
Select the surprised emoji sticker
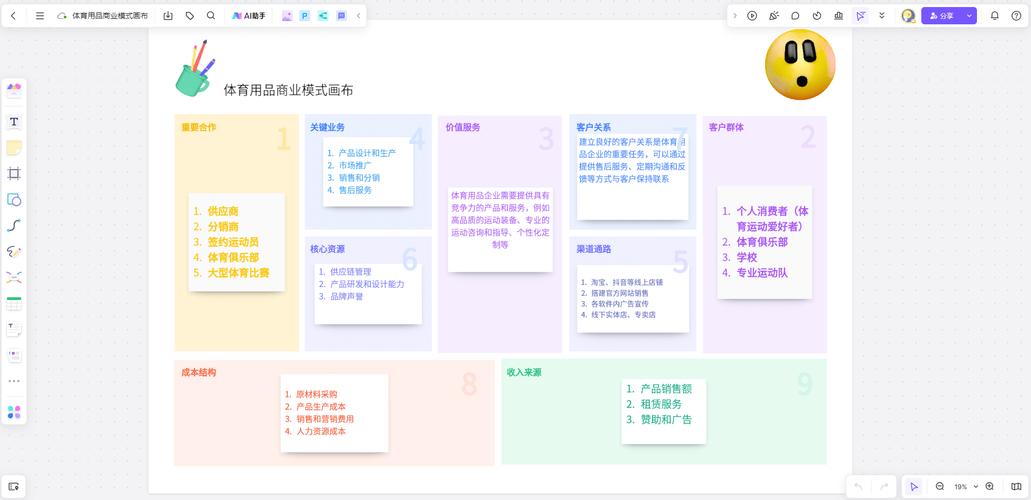click(800, 64)
